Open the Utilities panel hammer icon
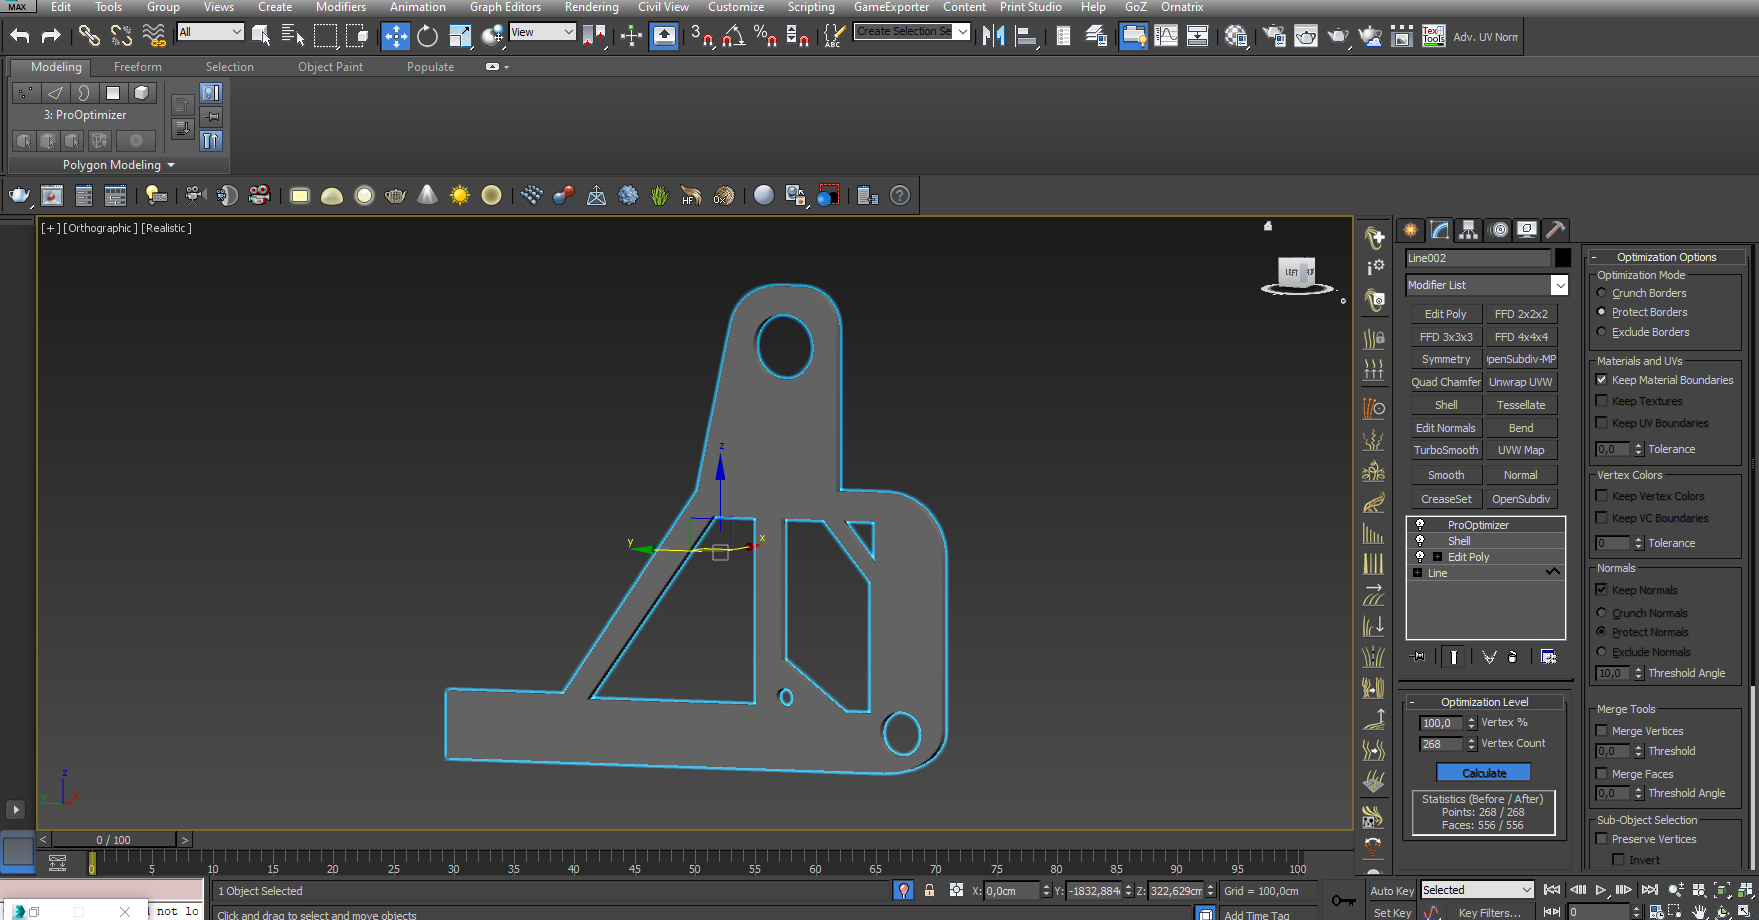1759x920 pixels. [1555, 230]
